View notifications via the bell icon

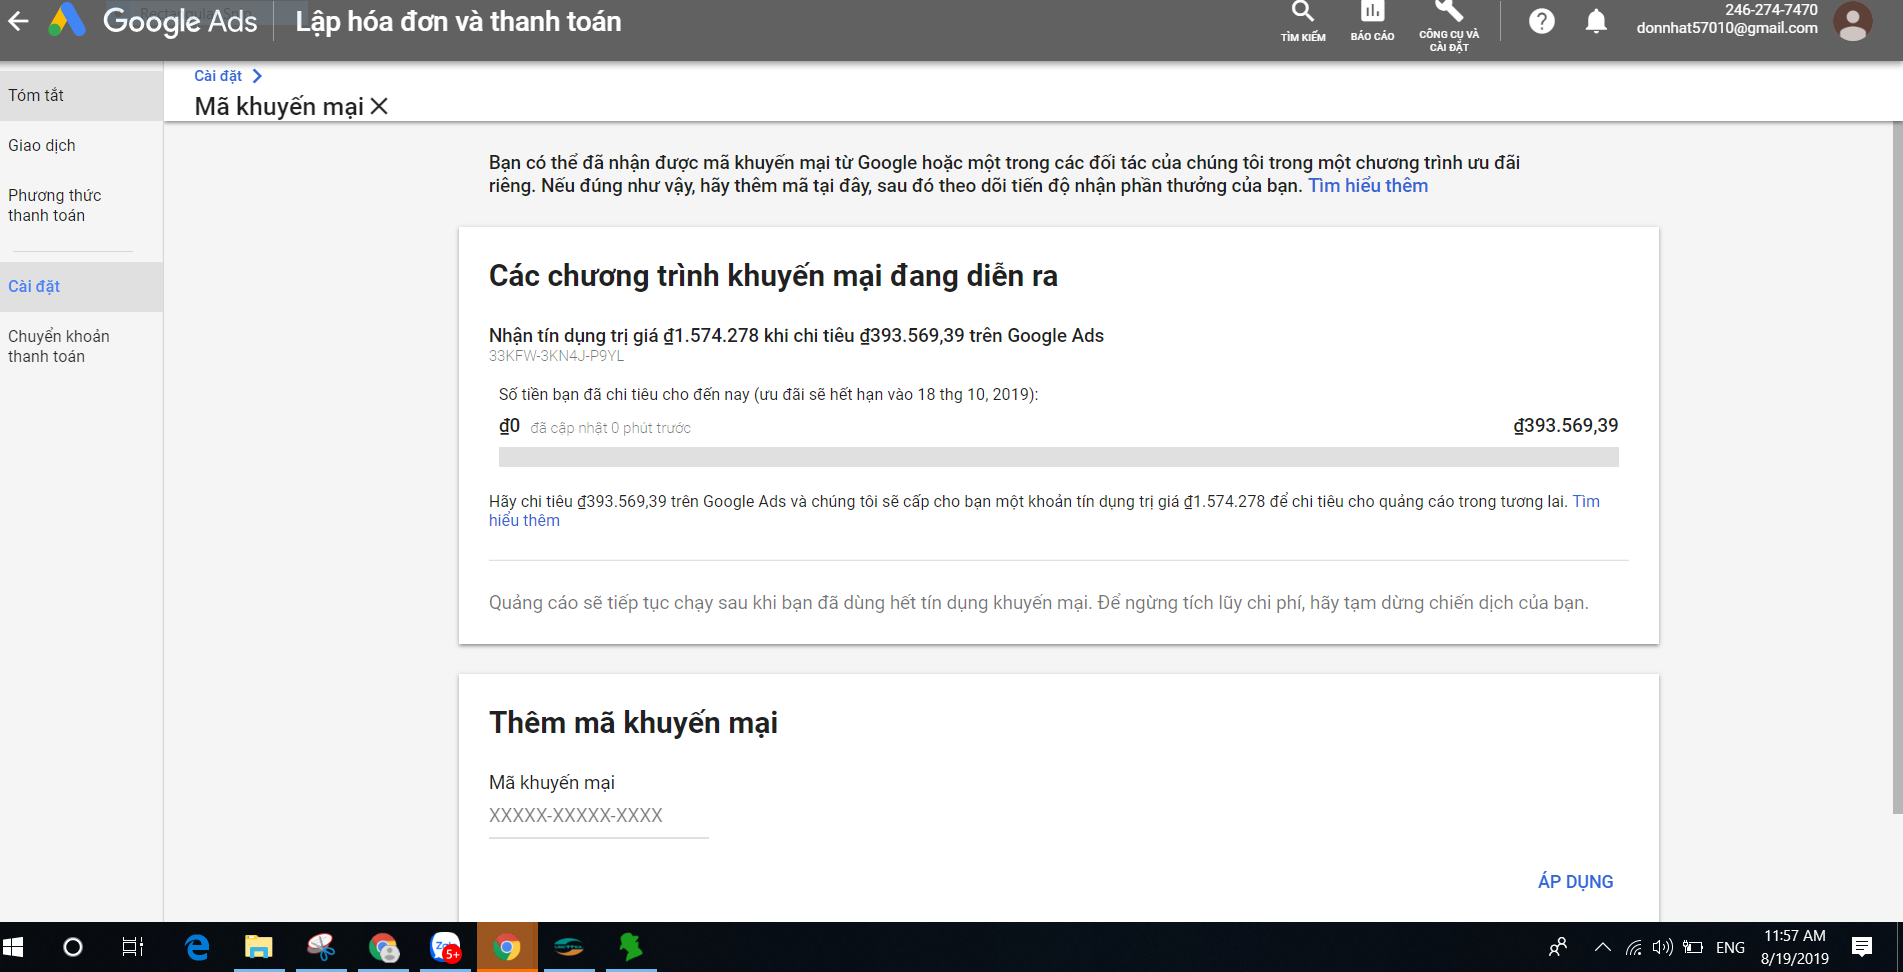pyautogui.click(x=1596, y=21)
